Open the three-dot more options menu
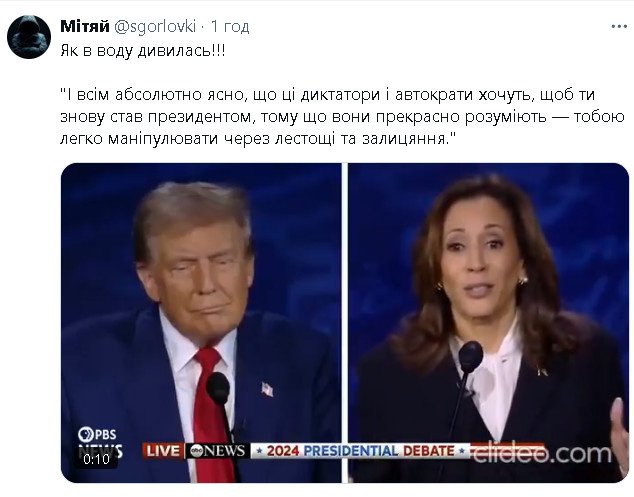Image resolution: width=634 pixels, height=497 pixels. (619, 27)
